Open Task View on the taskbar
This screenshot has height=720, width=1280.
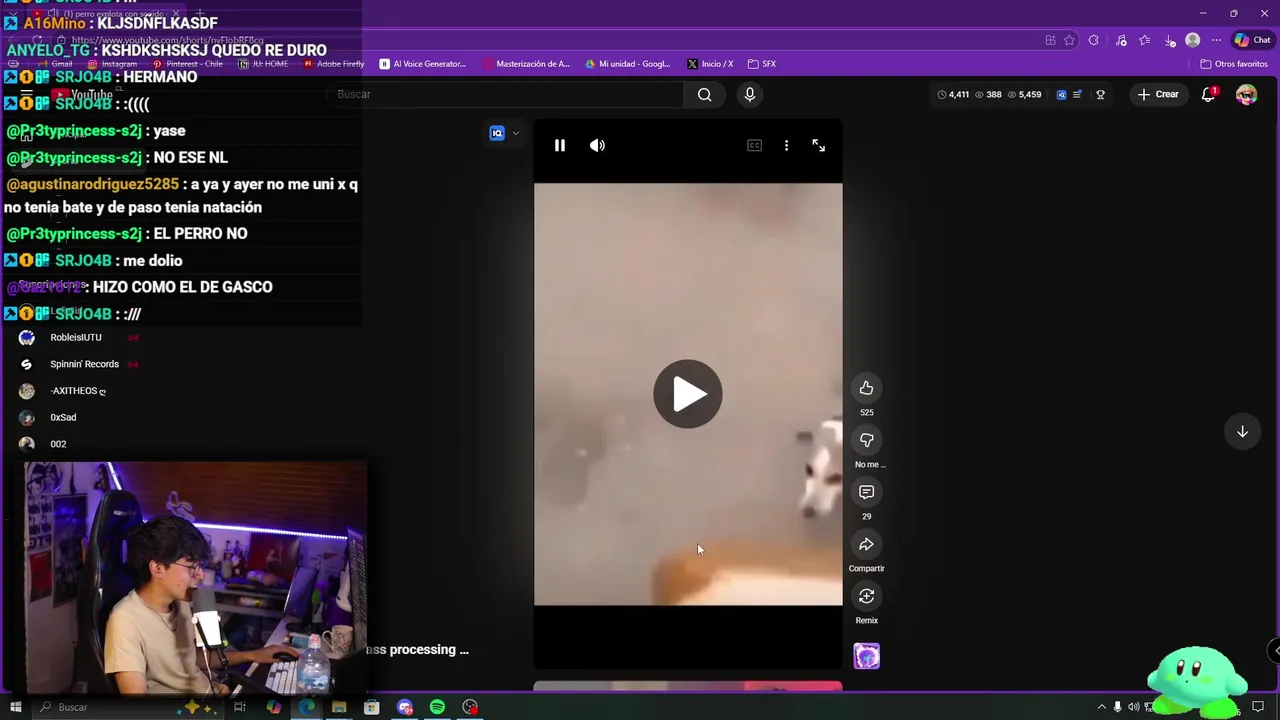pos(240,707)
